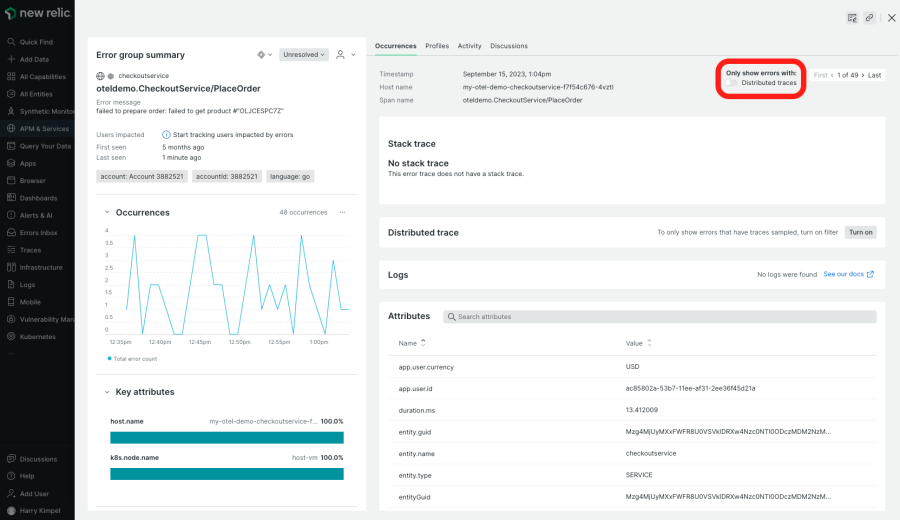
Task: Click the checkoutservice entity link
Action: tap(143, 76)
